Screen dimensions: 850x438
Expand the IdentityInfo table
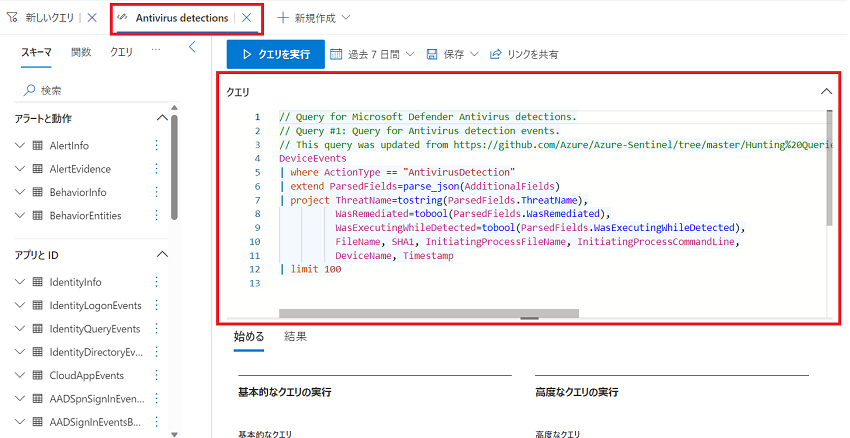tap(21, 282)
